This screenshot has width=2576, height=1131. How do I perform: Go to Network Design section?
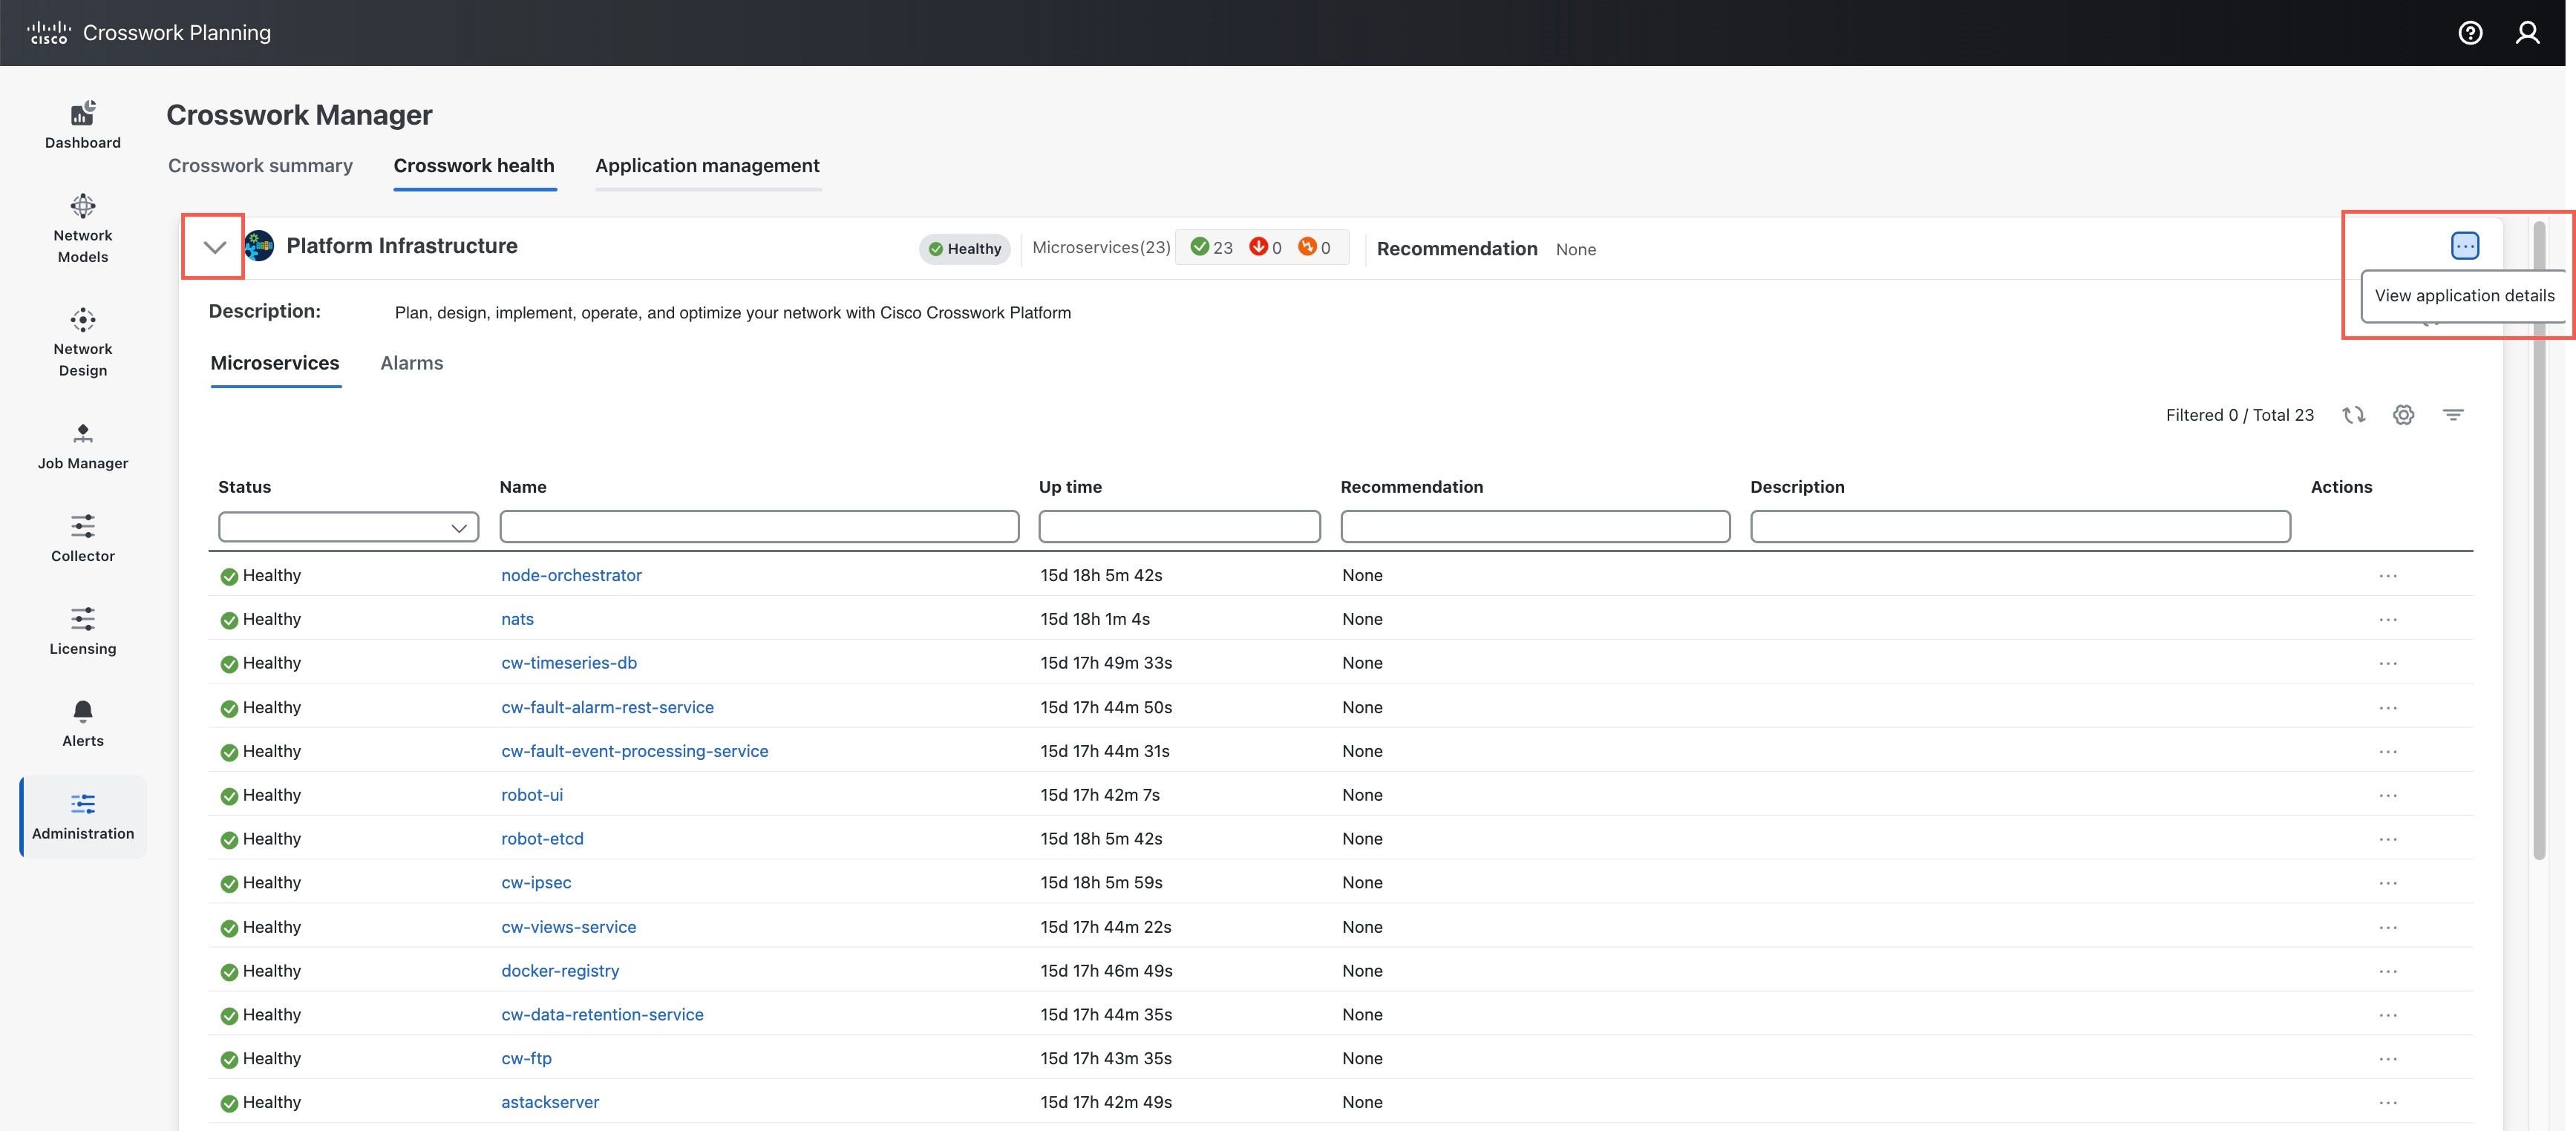[82, 343]
